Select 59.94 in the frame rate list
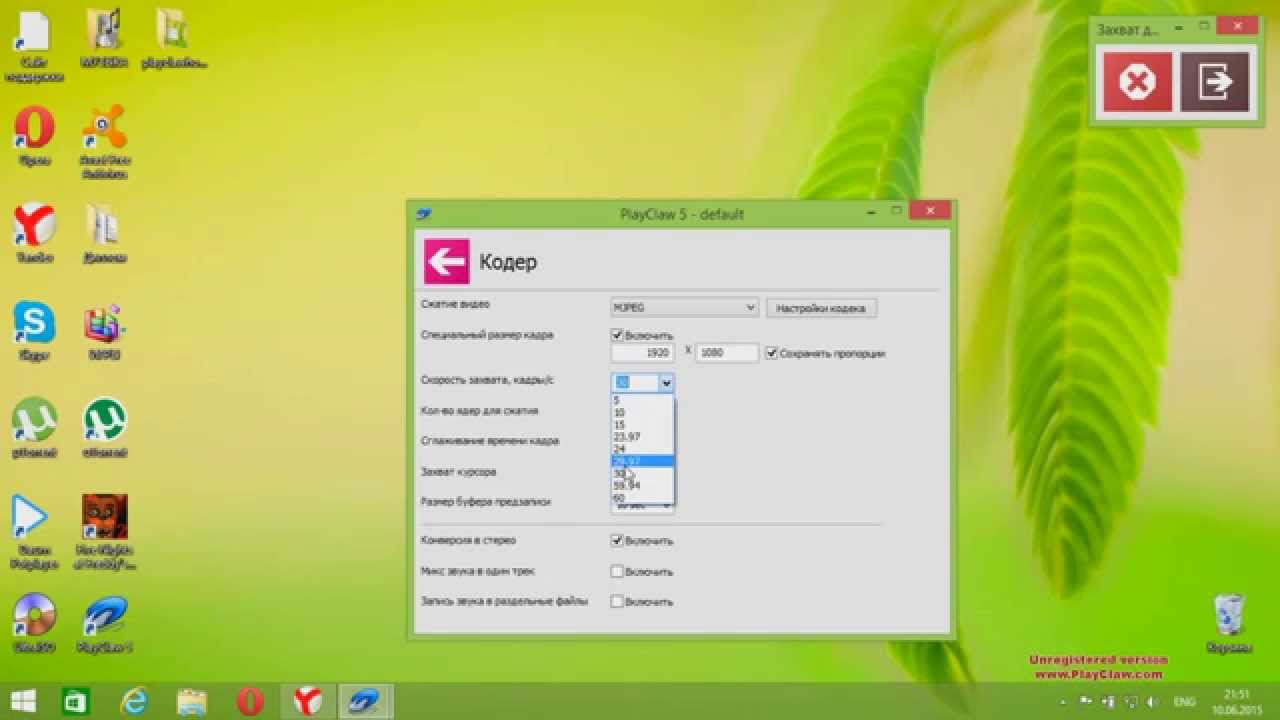This screenshot has height=720, width=1280. (643, 485)
